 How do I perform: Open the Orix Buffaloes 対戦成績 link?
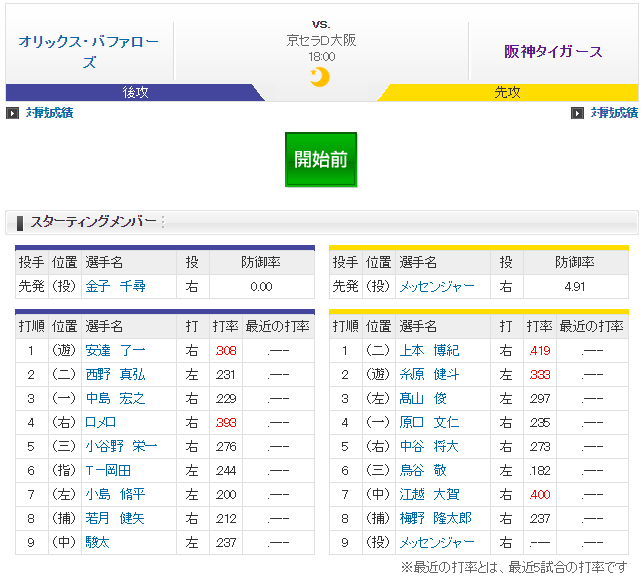coord(50,113)
